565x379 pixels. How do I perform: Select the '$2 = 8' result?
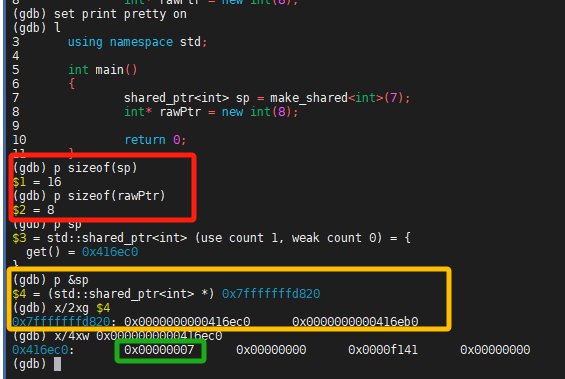(x=34, y=210)
